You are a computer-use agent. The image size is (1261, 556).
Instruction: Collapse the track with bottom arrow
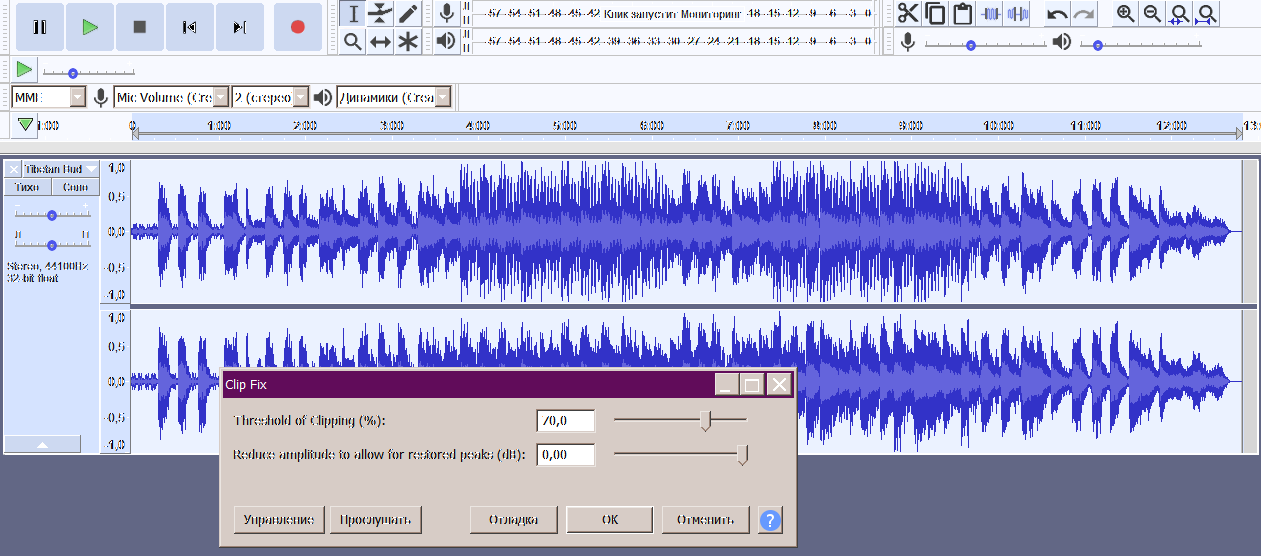pyautogui.click(x=42, y=444)
